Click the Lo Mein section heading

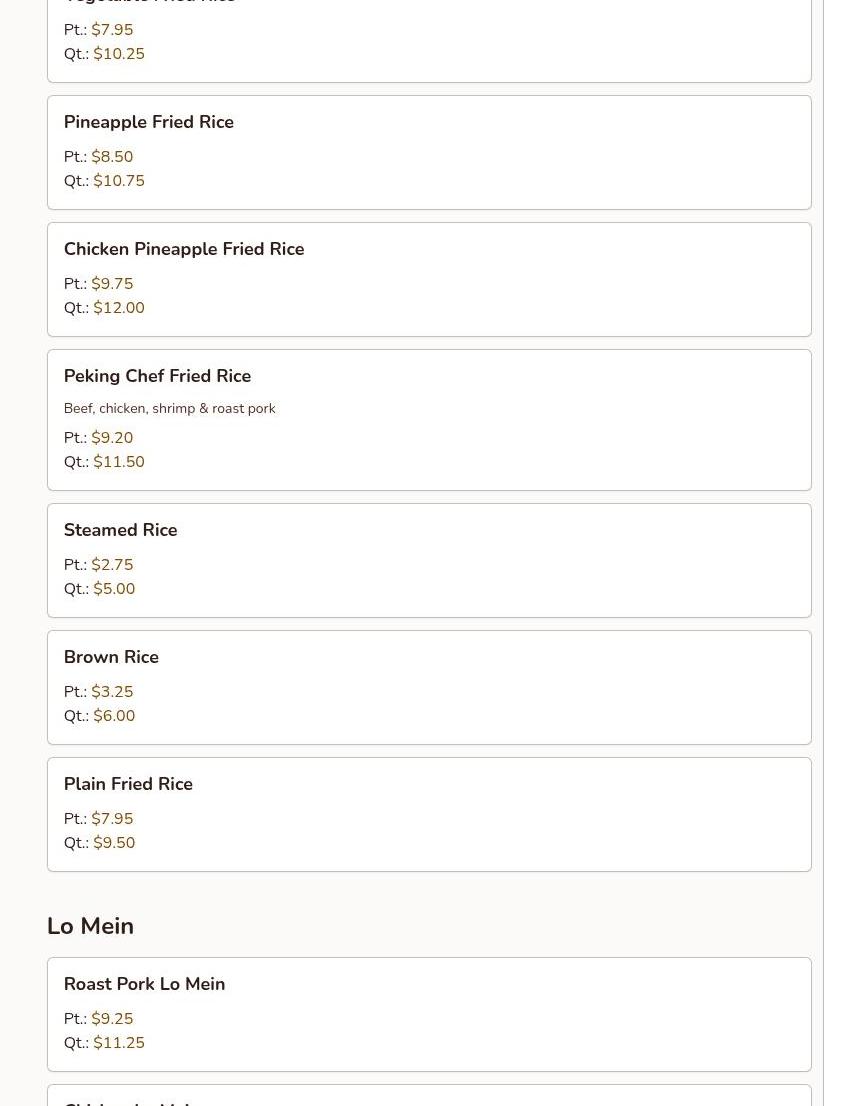90,926
